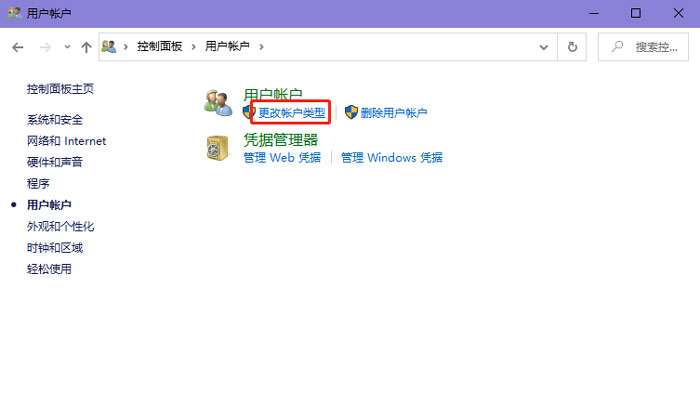
Task: Select 用户帐户 in the address breadcrumb
Action: [227, 46]
